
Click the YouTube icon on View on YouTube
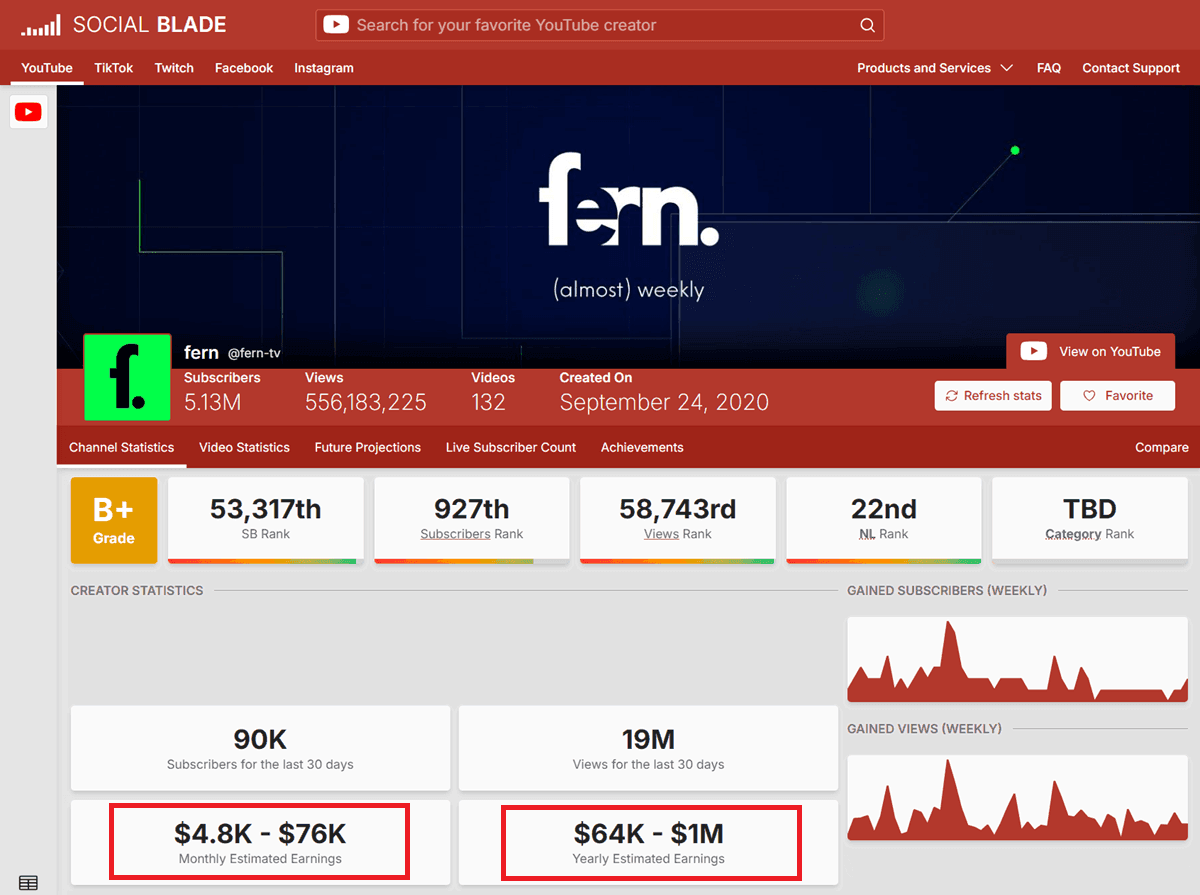point(1034,351)
